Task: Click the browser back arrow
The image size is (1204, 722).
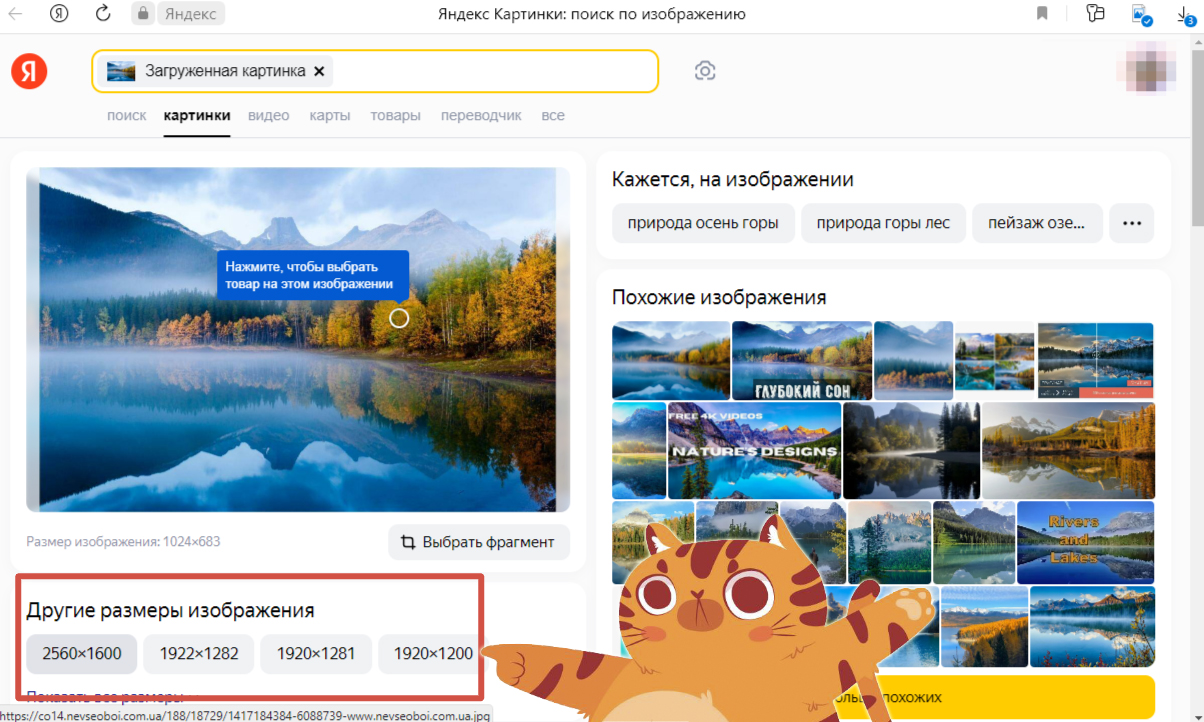Action: click(x=17, y=14)
